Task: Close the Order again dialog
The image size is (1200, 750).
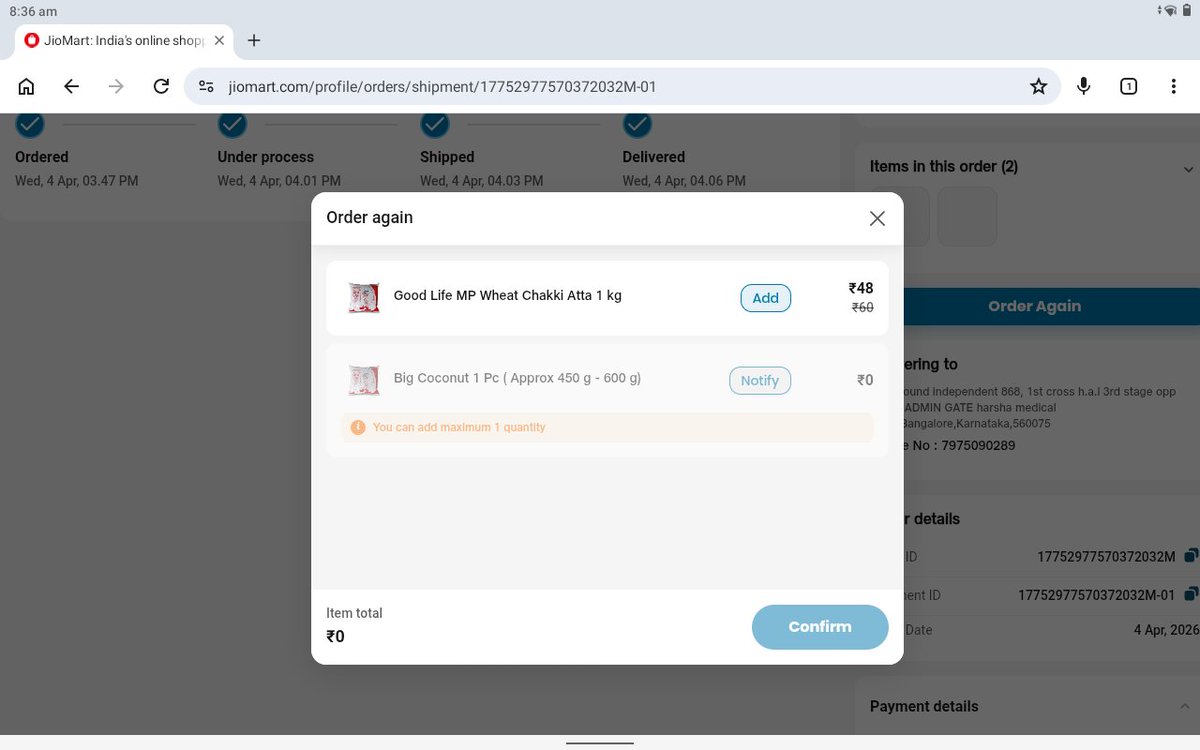Action: click(x=877, y=218)
